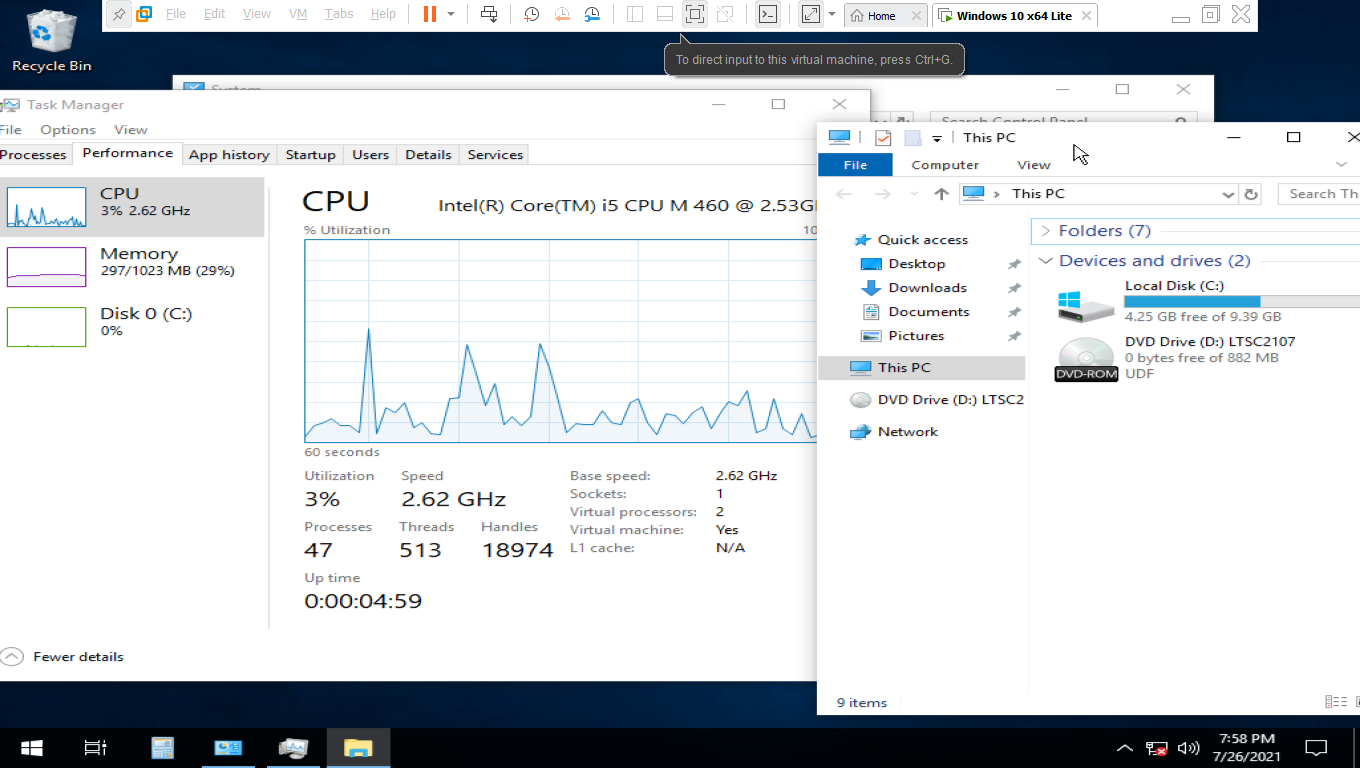This screenshot has height=768, width=1360.
Task: Enter full screen mode icon in VMware
Action: [x=695, y=14]
